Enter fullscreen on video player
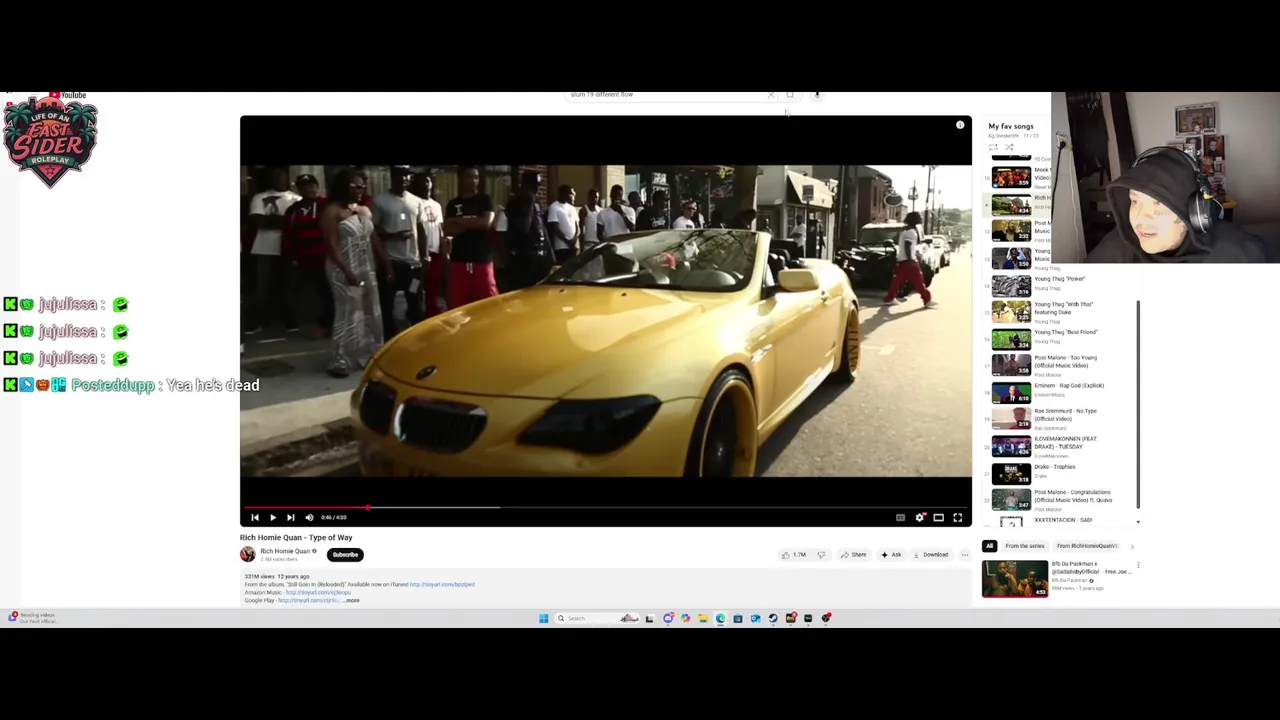Screen dimensions: 1280x720 click(958, 517)
